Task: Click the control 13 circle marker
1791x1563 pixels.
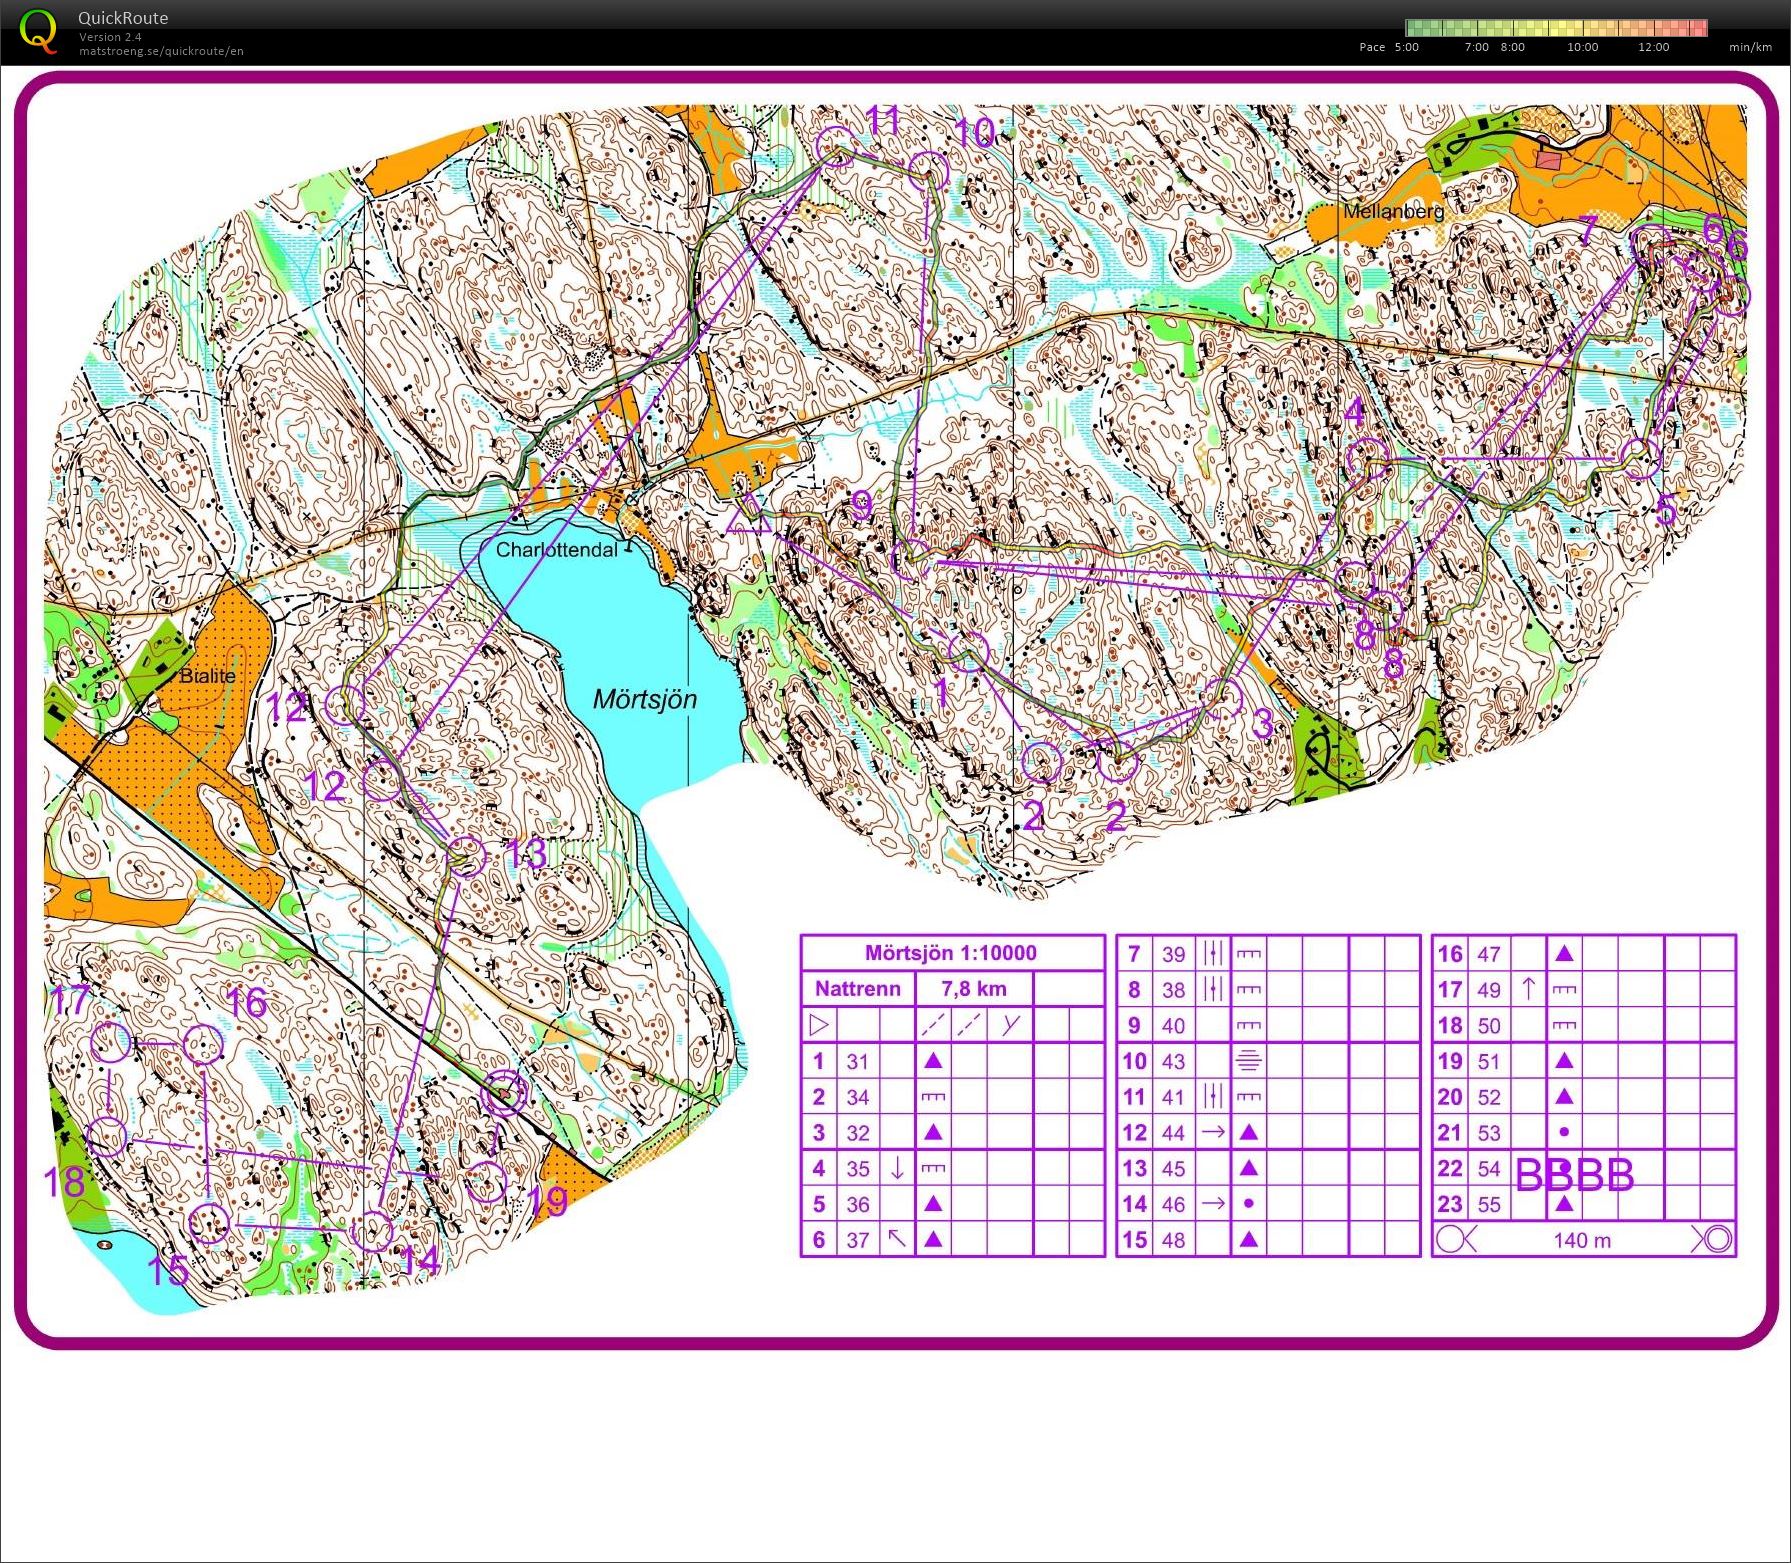Action: [x=465, y=857]
